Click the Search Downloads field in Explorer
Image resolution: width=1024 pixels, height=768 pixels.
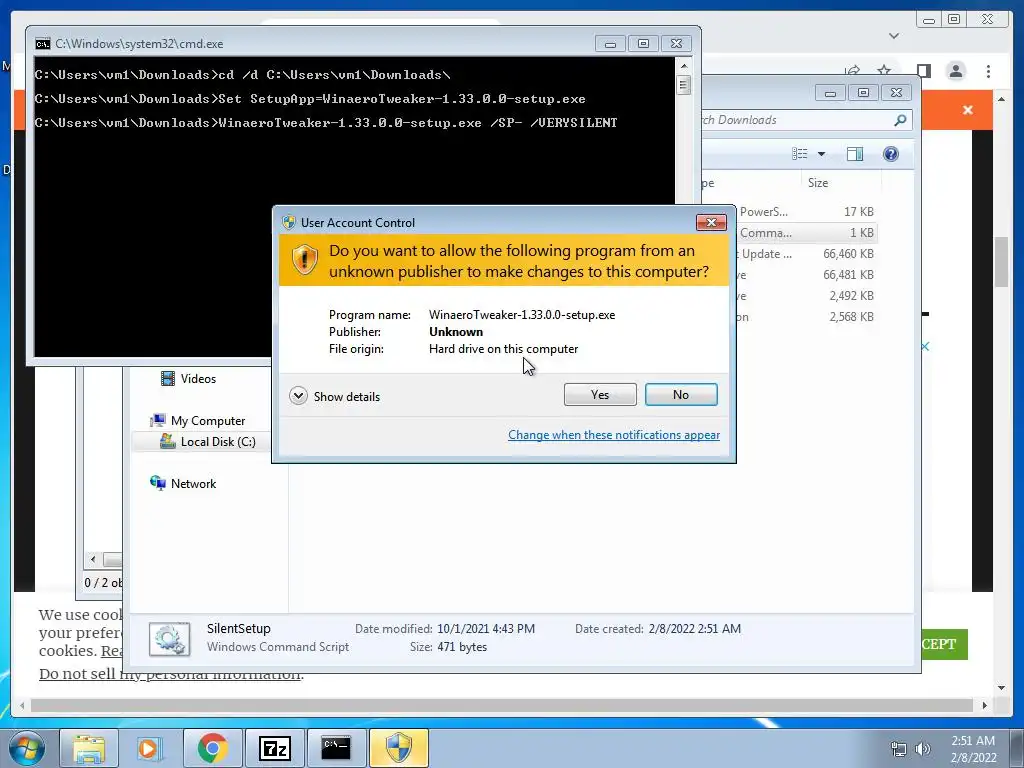pyautogui.click(x=797, y=120)
